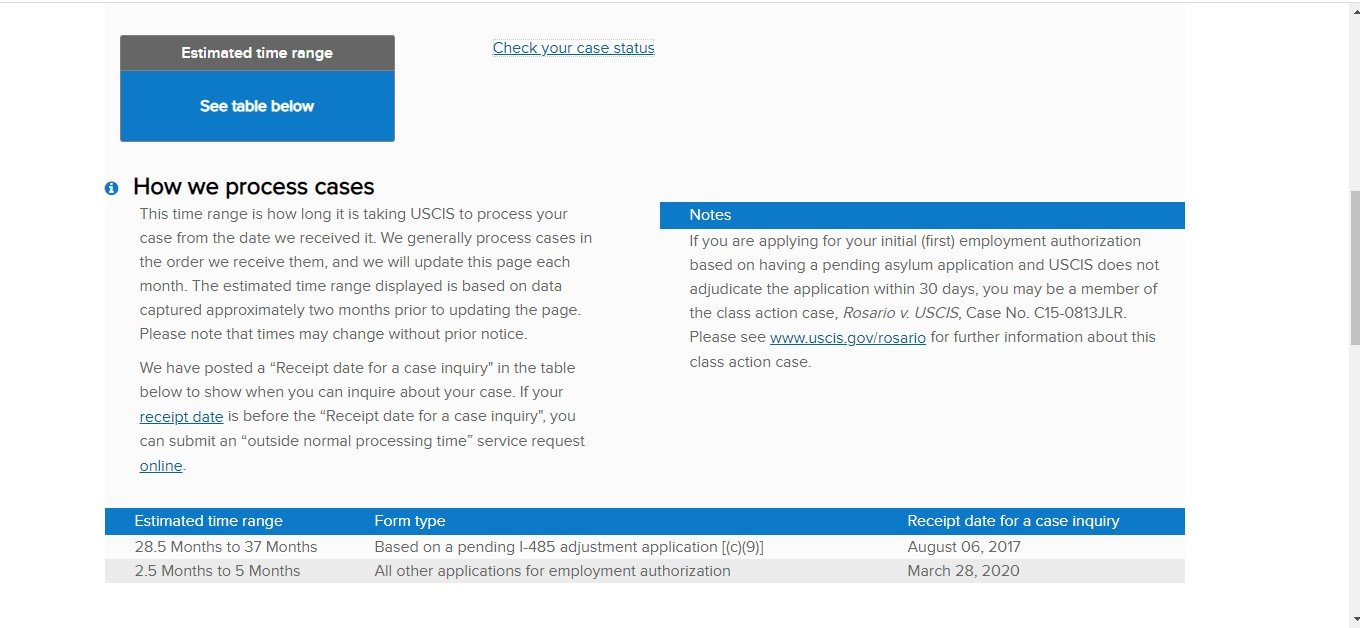The height and width of the screenshot is (628, 1360).
Task: Click the All other applications for employment authorization cell
Action: pos(553,571)
